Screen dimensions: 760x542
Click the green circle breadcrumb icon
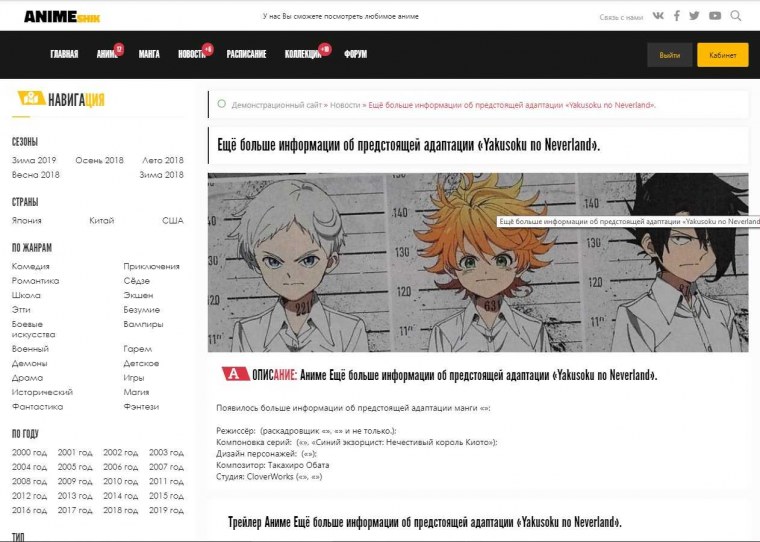221,103
